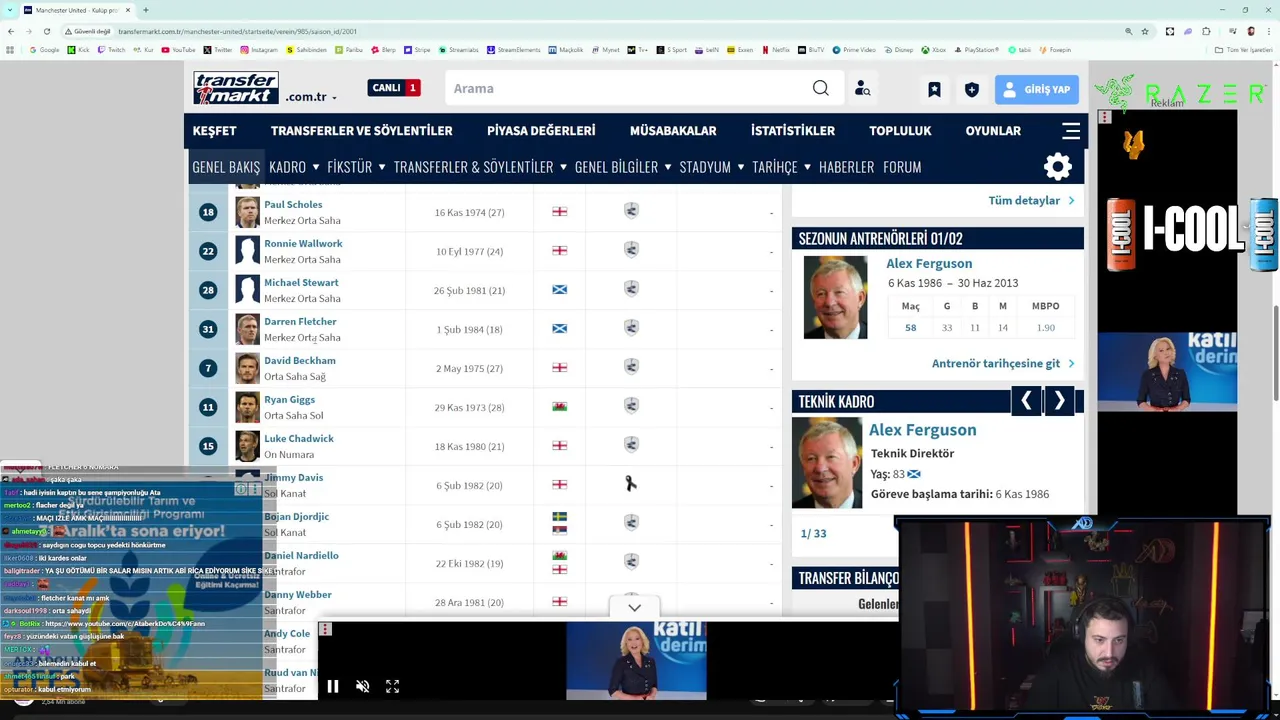Open Ronnie Wallwork player profile

pos(303,243)
